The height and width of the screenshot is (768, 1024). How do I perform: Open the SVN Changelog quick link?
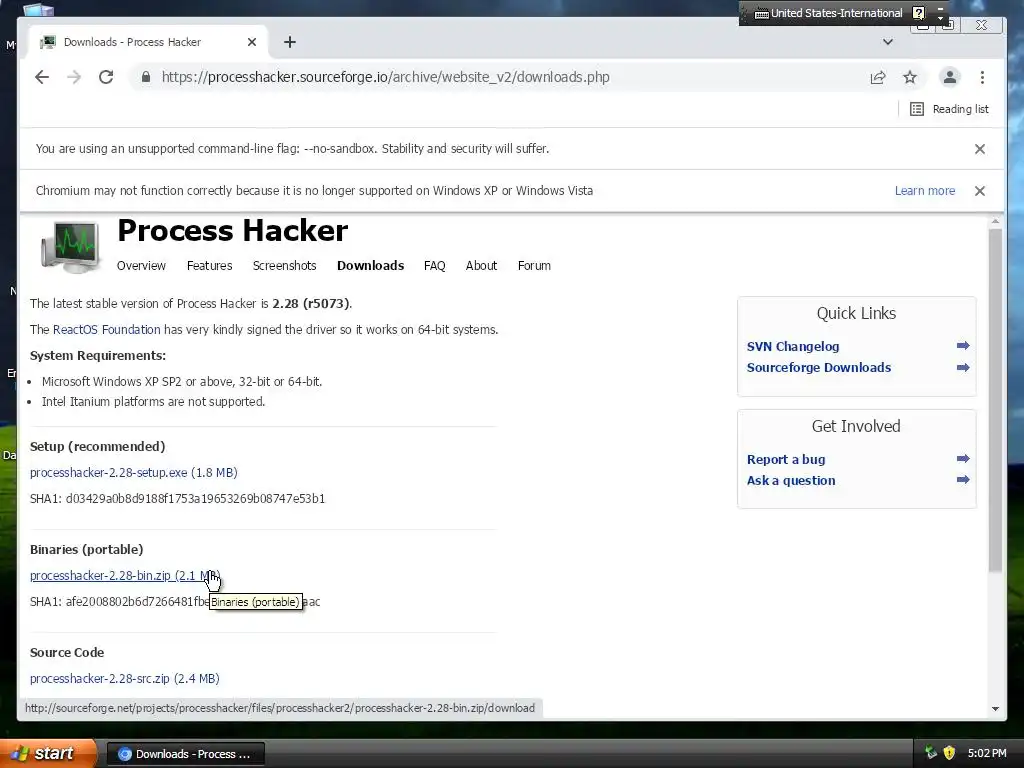tap(793, 347)
